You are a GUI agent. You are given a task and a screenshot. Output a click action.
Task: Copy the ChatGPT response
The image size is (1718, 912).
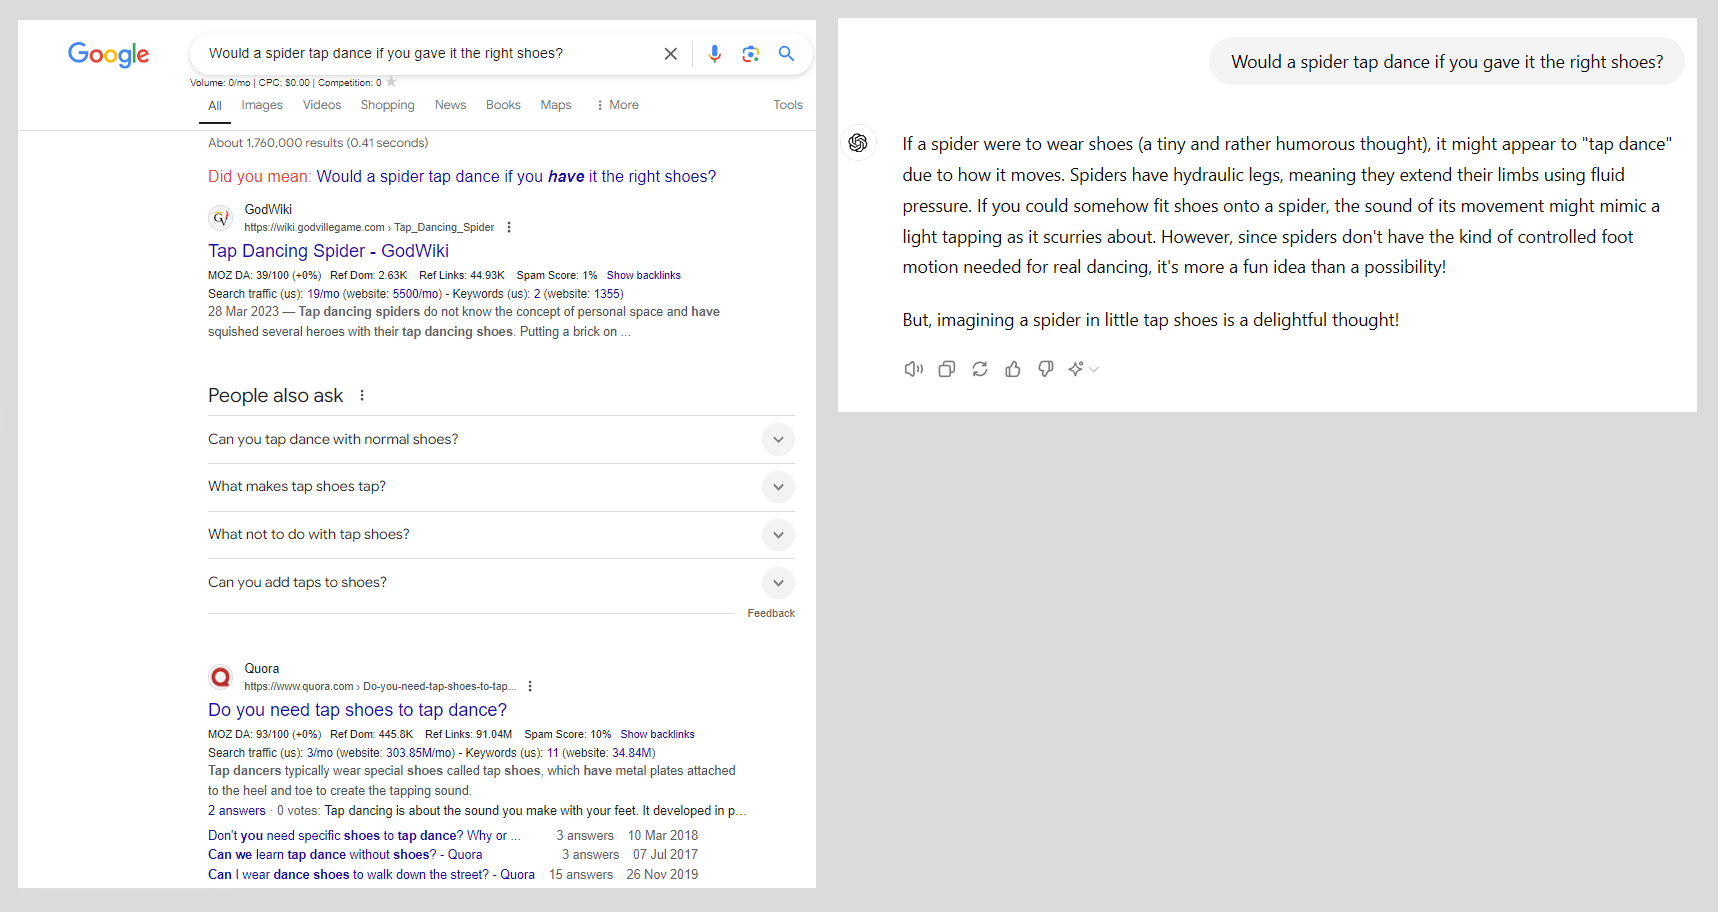point(946,369)
